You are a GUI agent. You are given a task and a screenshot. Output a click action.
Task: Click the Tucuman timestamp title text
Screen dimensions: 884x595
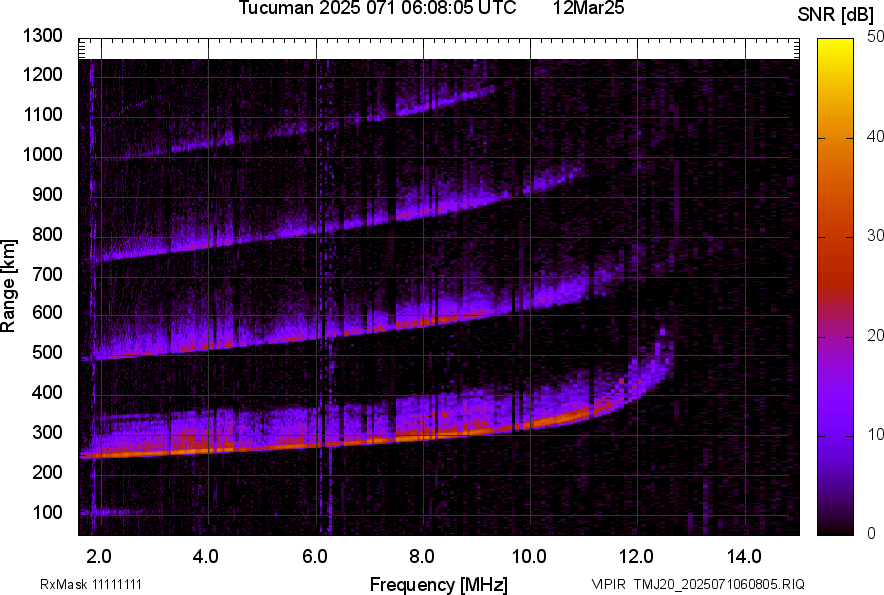click(377, 9)
